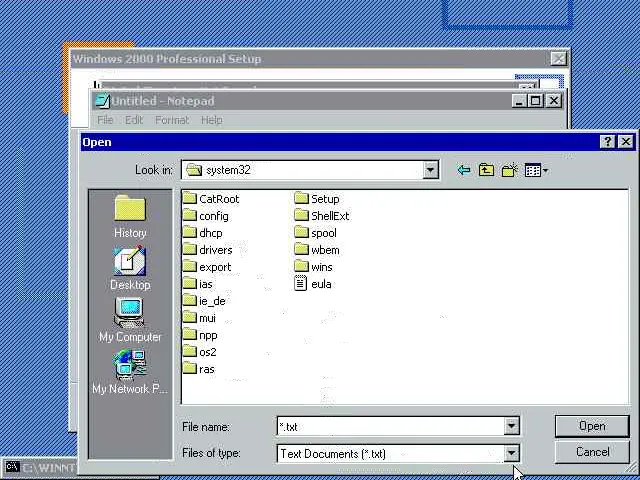
Task: Select the ias folder icon
Action: tap(190, 284)
